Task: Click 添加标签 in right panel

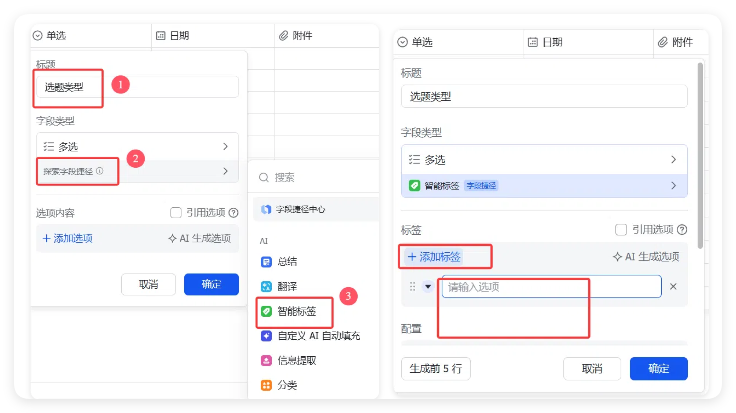Action: (434, 257)
